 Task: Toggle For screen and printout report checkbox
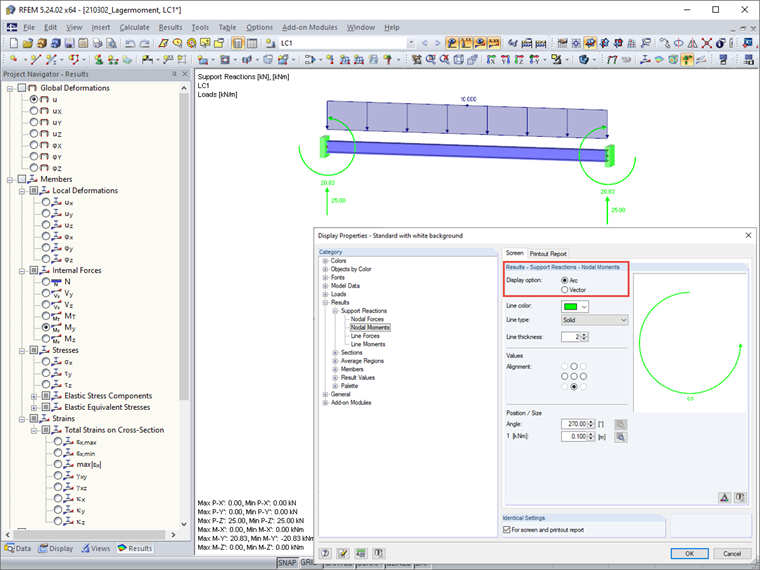point(507,530)
